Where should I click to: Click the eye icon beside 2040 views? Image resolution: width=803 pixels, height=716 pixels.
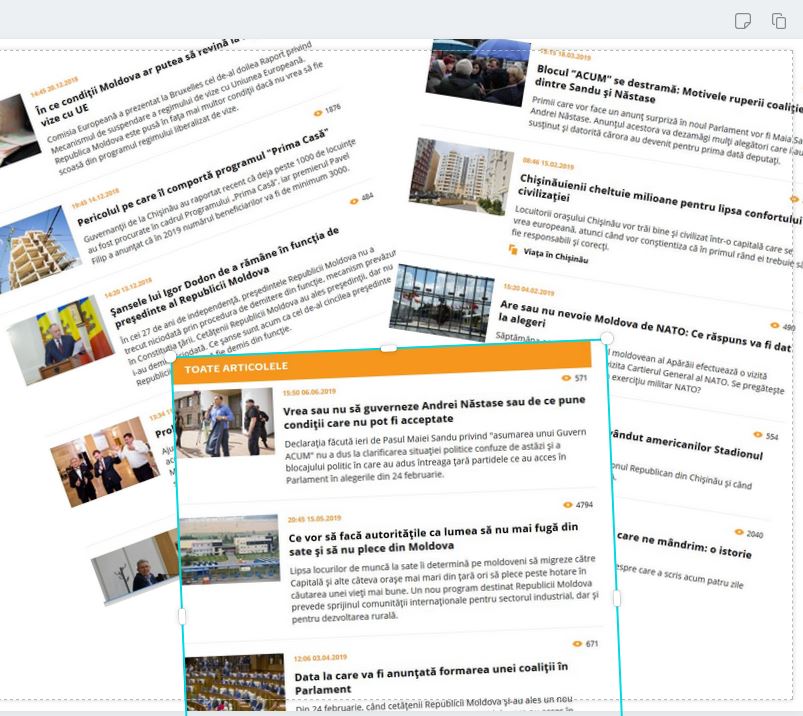(x=739, y=532)
